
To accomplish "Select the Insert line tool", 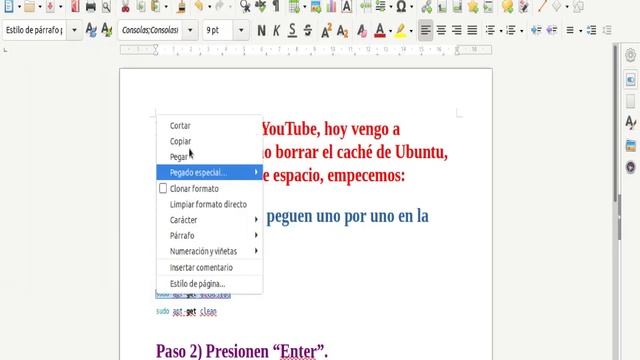I will 542,6.
